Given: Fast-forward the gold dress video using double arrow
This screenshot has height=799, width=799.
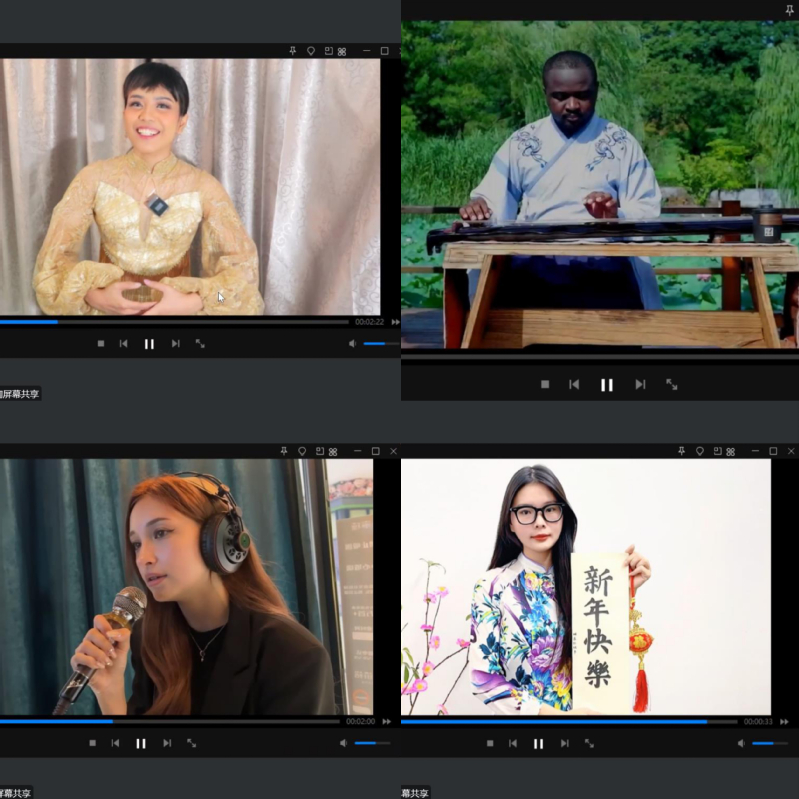Looking at the screenshot, I should 395,322.
